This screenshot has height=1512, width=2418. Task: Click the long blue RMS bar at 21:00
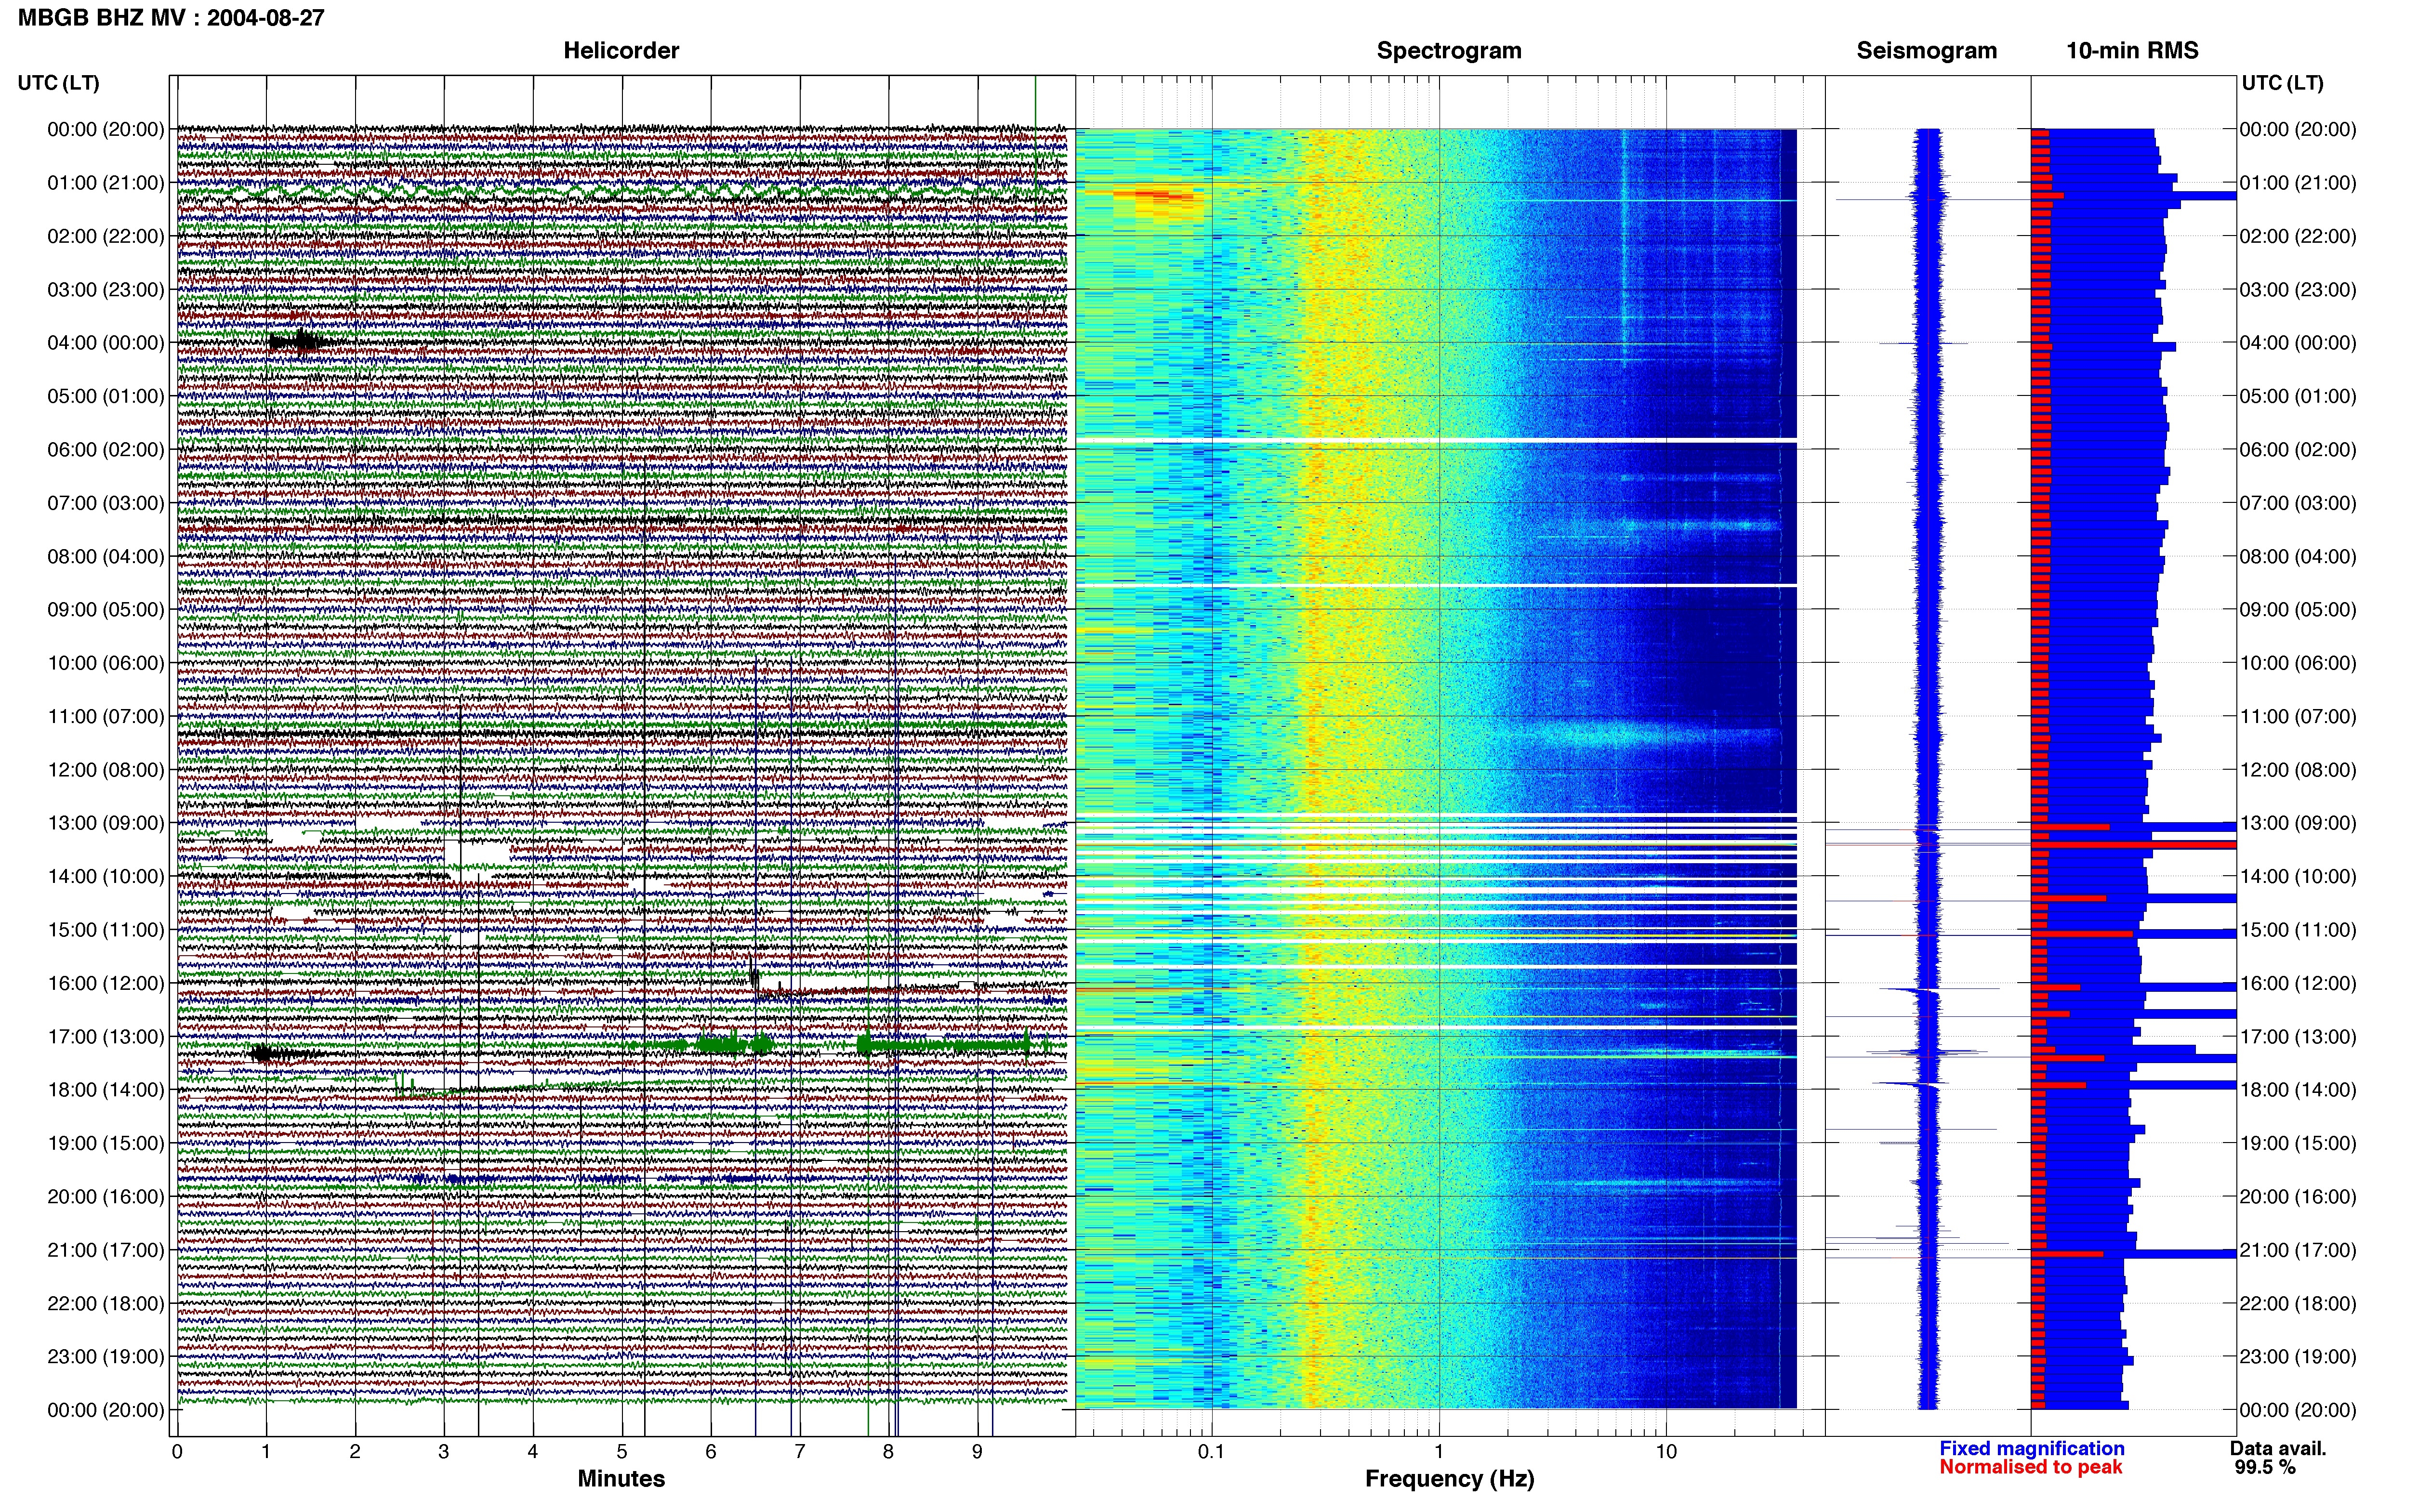(2135, 1253)
